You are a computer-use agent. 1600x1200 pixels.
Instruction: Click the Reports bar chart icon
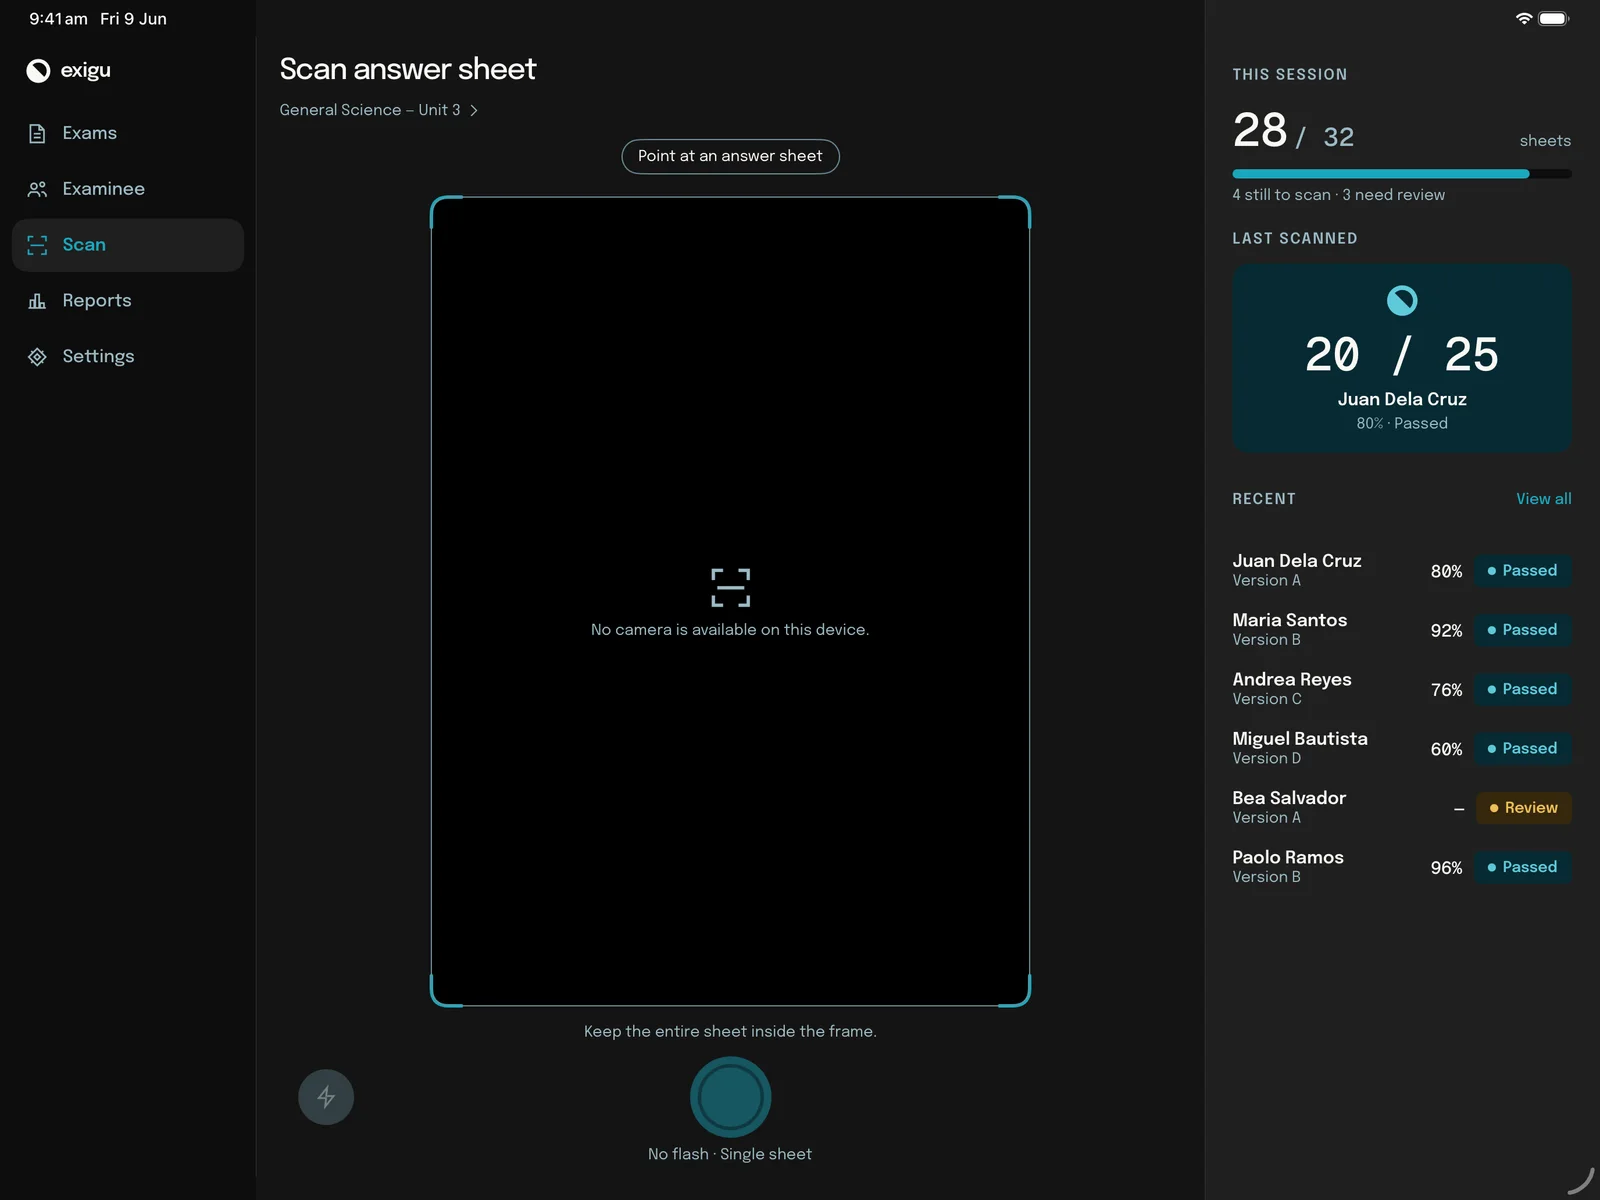37,301
